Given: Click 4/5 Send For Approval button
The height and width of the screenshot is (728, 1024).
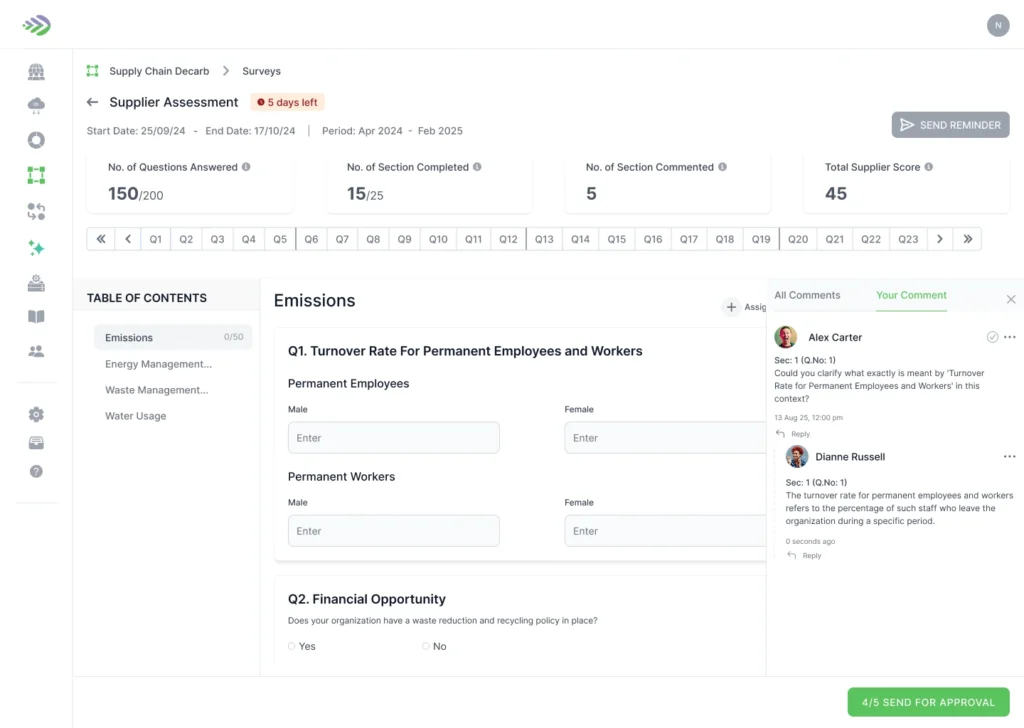Looking at the screenshot, I should tap(928, 702).
